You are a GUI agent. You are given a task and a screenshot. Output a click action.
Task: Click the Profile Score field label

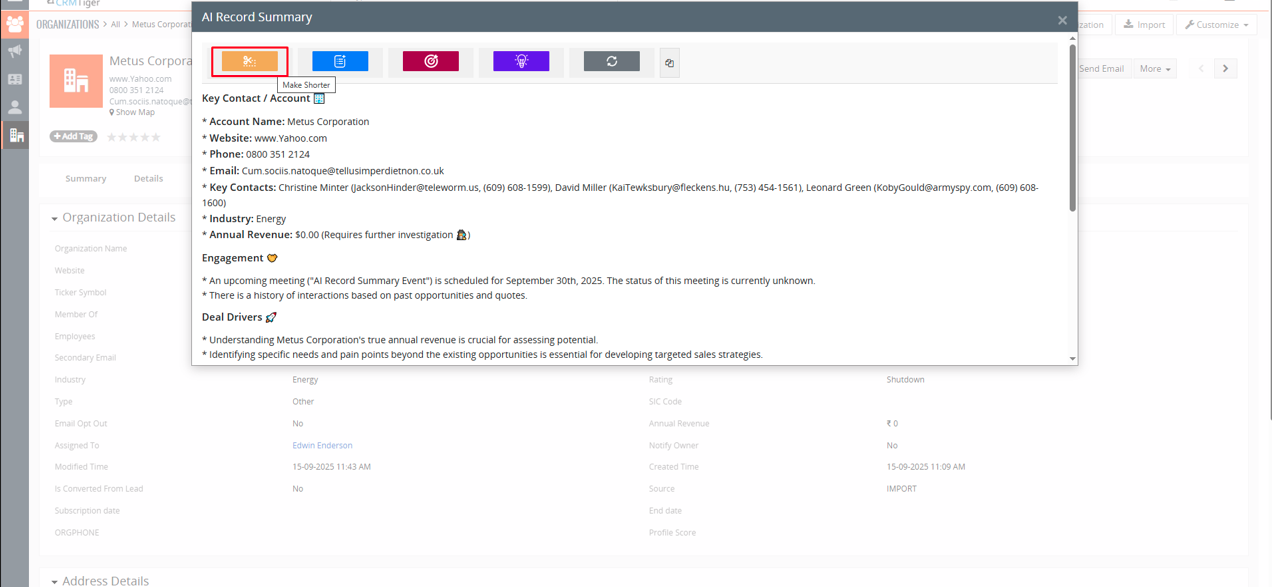point(672,533)
